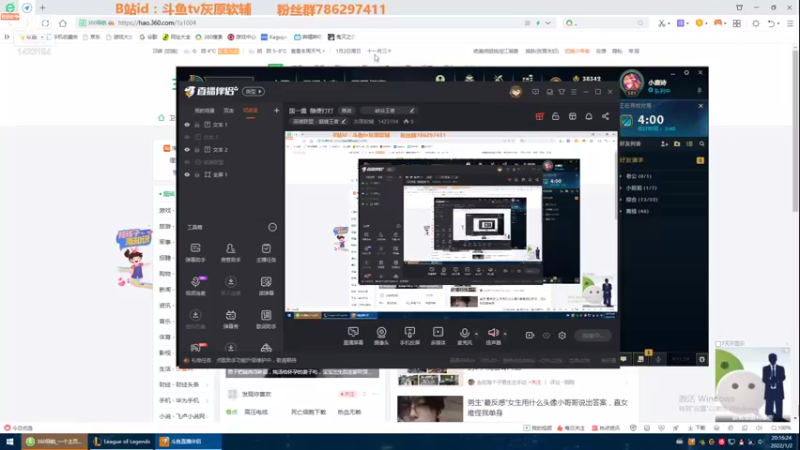
Task: Close the League matchmaking queue timer panel
Action: coord(701,106)
